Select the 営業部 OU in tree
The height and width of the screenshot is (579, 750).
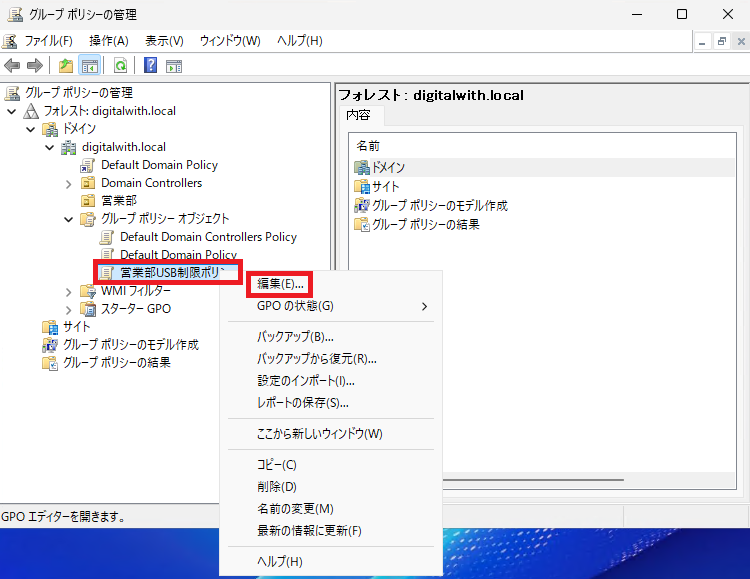coord(119,200)
